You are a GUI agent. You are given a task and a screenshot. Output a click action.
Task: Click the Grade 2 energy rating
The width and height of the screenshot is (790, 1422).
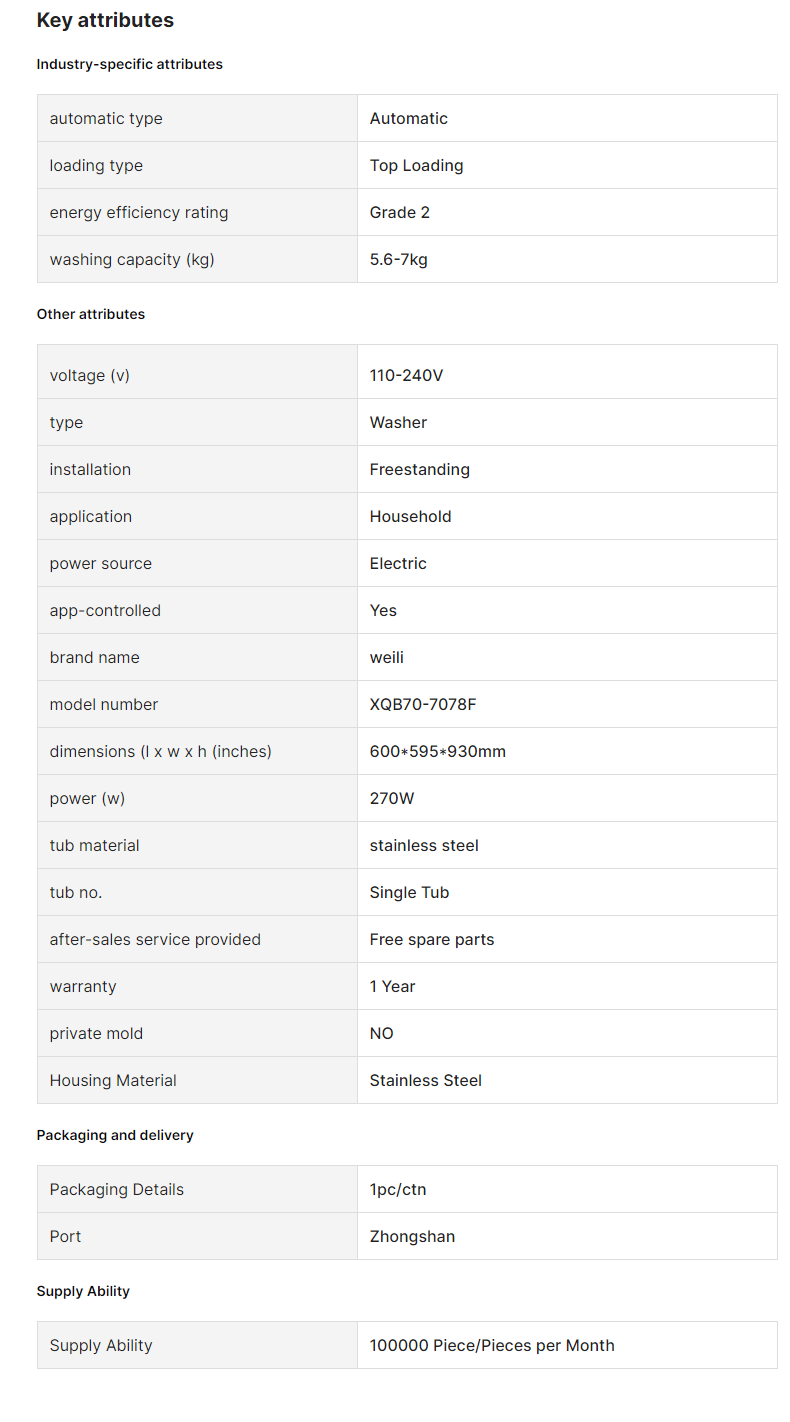pyautogui.click(x=400, y=212)
